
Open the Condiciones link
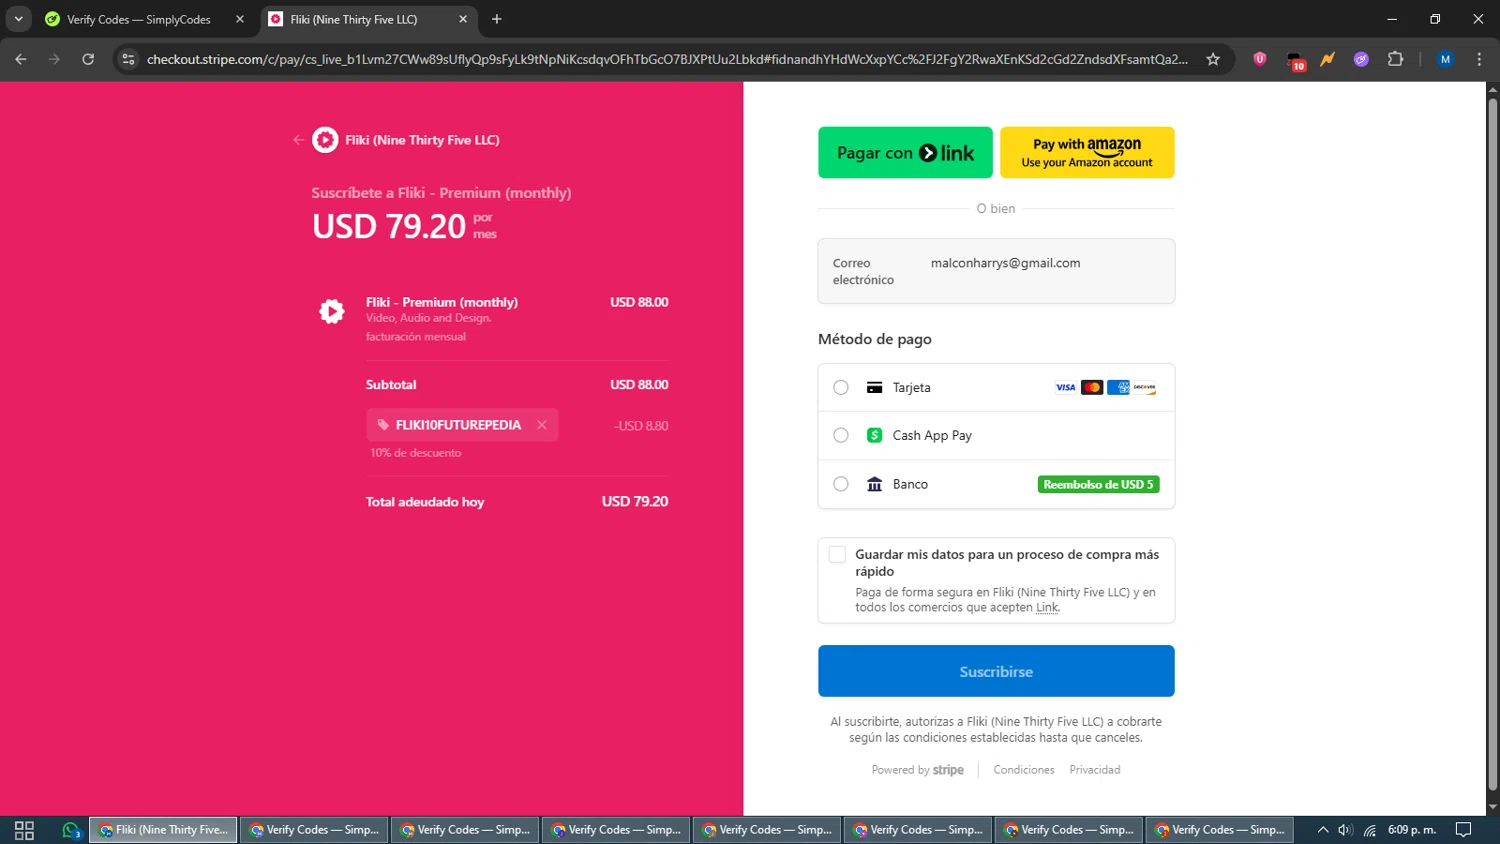pyautogui.click(x=1023, y=770)
